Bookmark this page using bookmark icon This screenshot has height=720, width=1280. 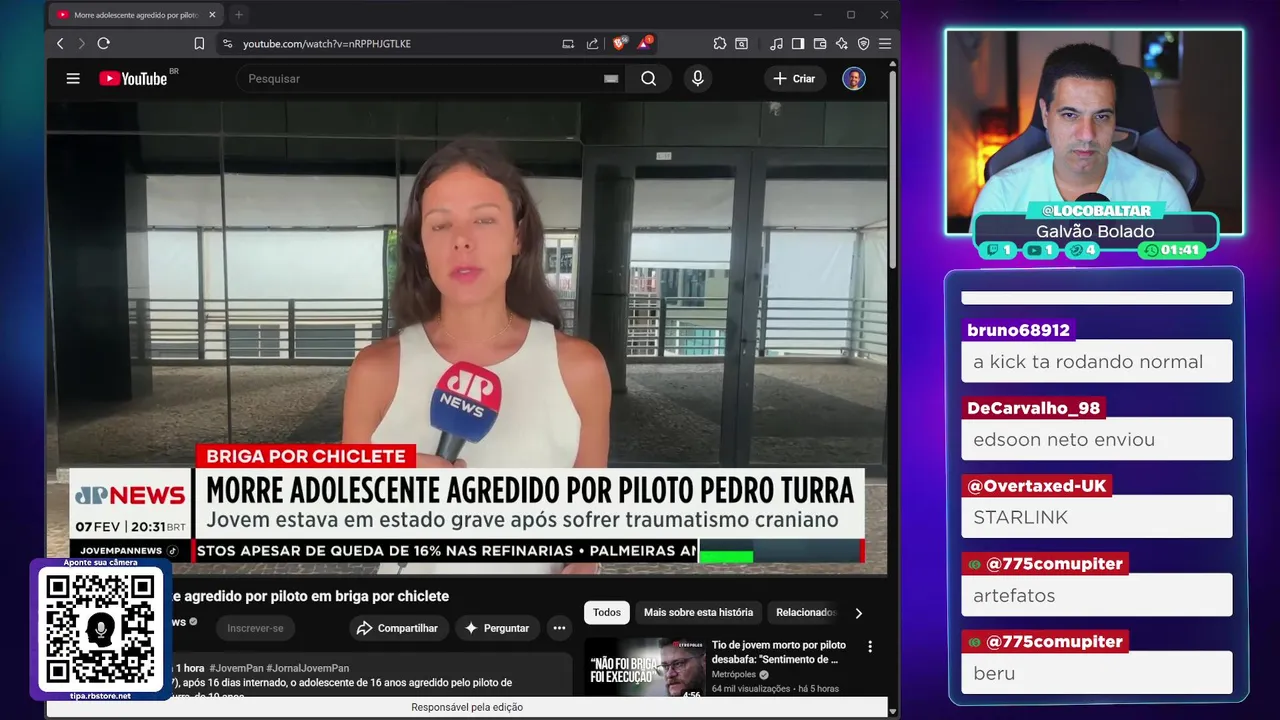pos(199,44)
